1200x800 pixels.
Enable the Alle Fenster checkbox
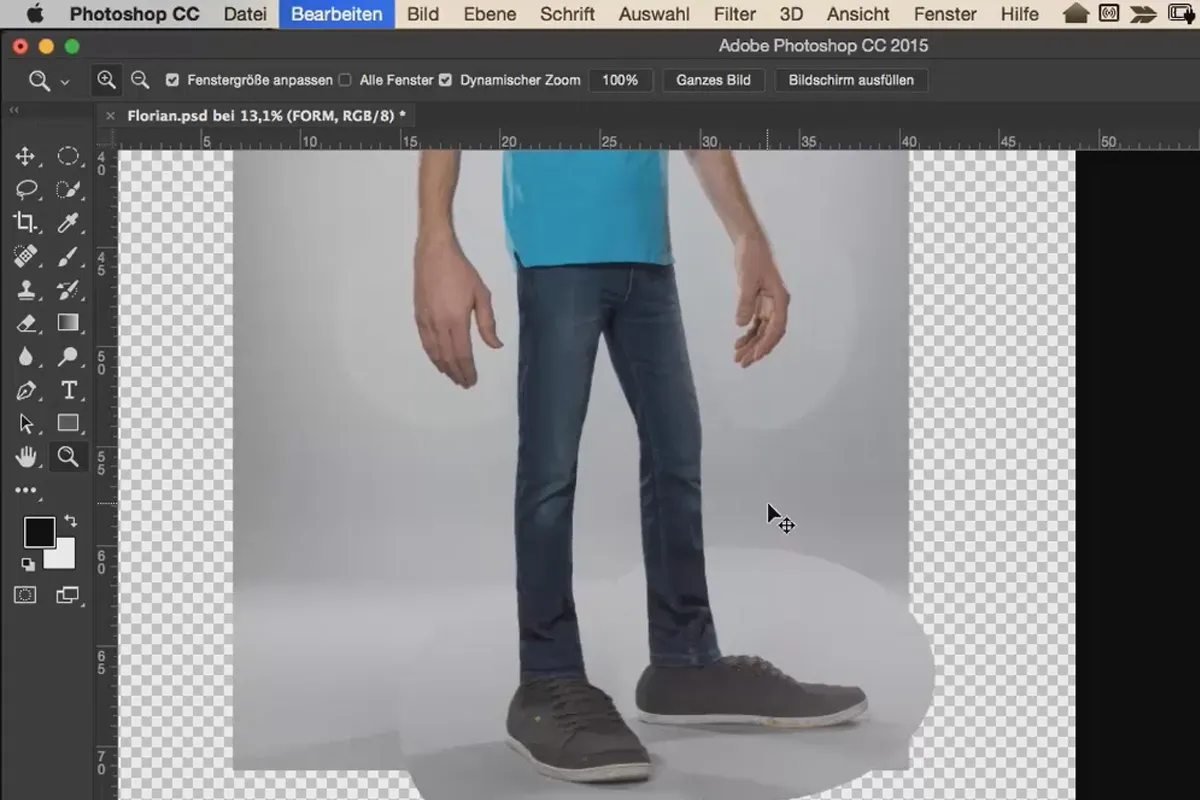pos(345,80)
